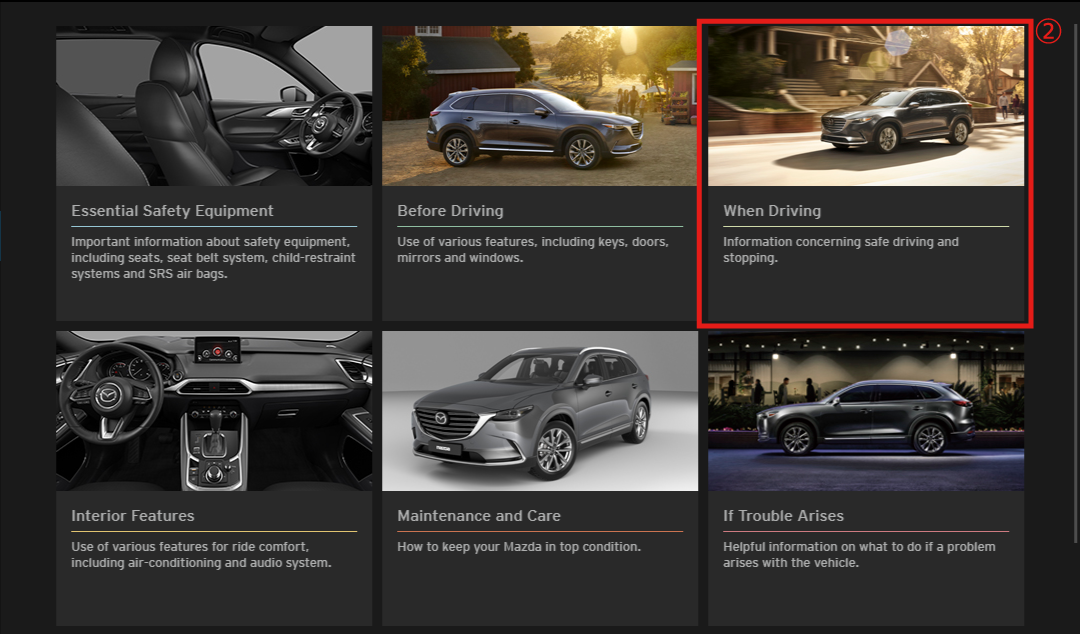
Task: Select the Maintenance and Care heading
Action: [x=479, y=516]
